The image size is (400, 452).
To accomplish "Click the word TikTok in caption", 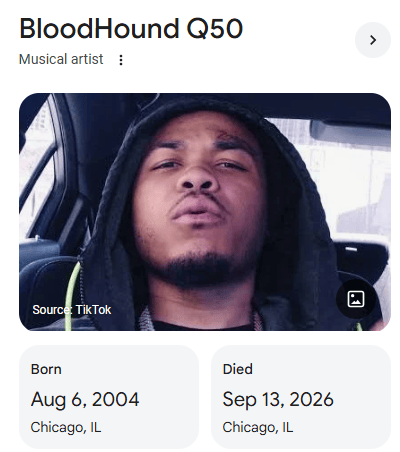I will (93, 310).
